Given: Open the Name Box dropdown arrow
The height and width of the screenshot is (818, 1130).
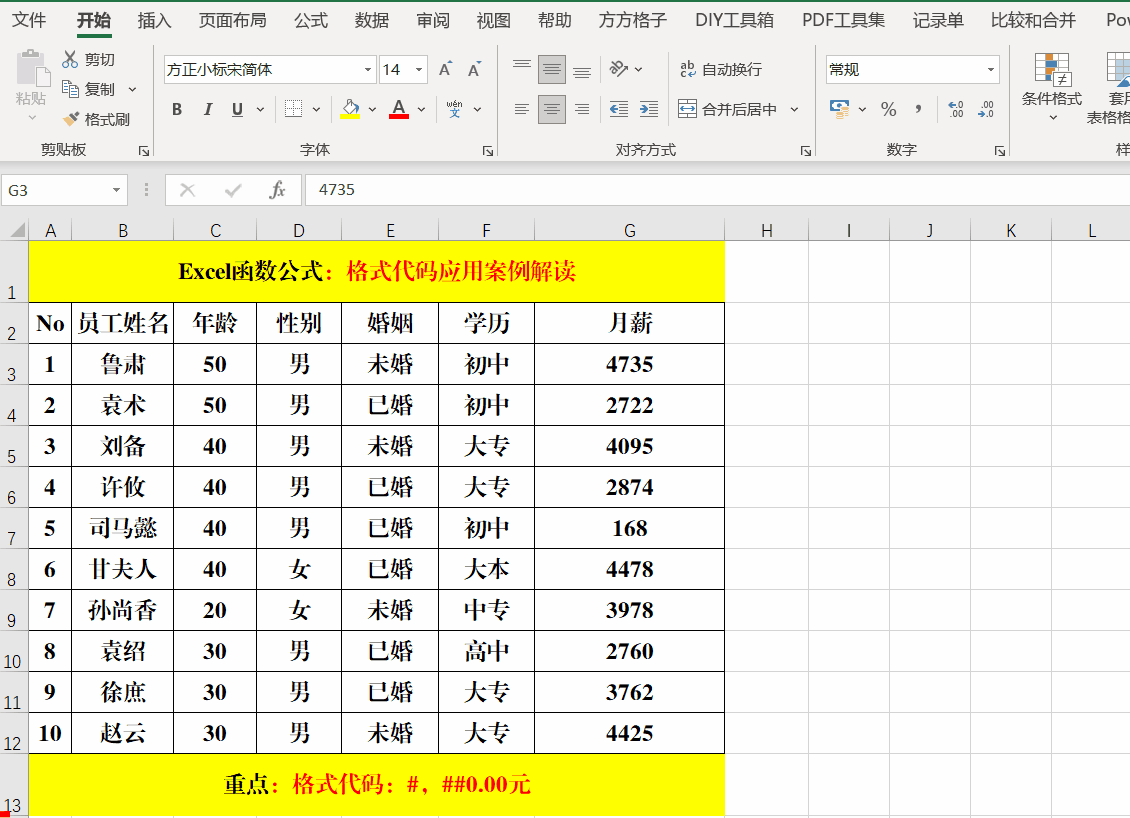Looking at the screenshot, I should point(116,190).
